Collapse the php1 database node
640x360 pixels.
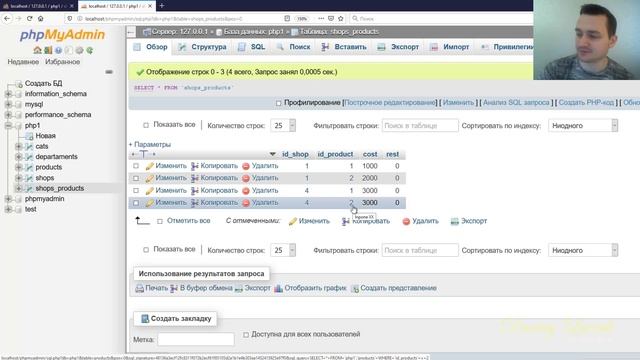[8, 126]
